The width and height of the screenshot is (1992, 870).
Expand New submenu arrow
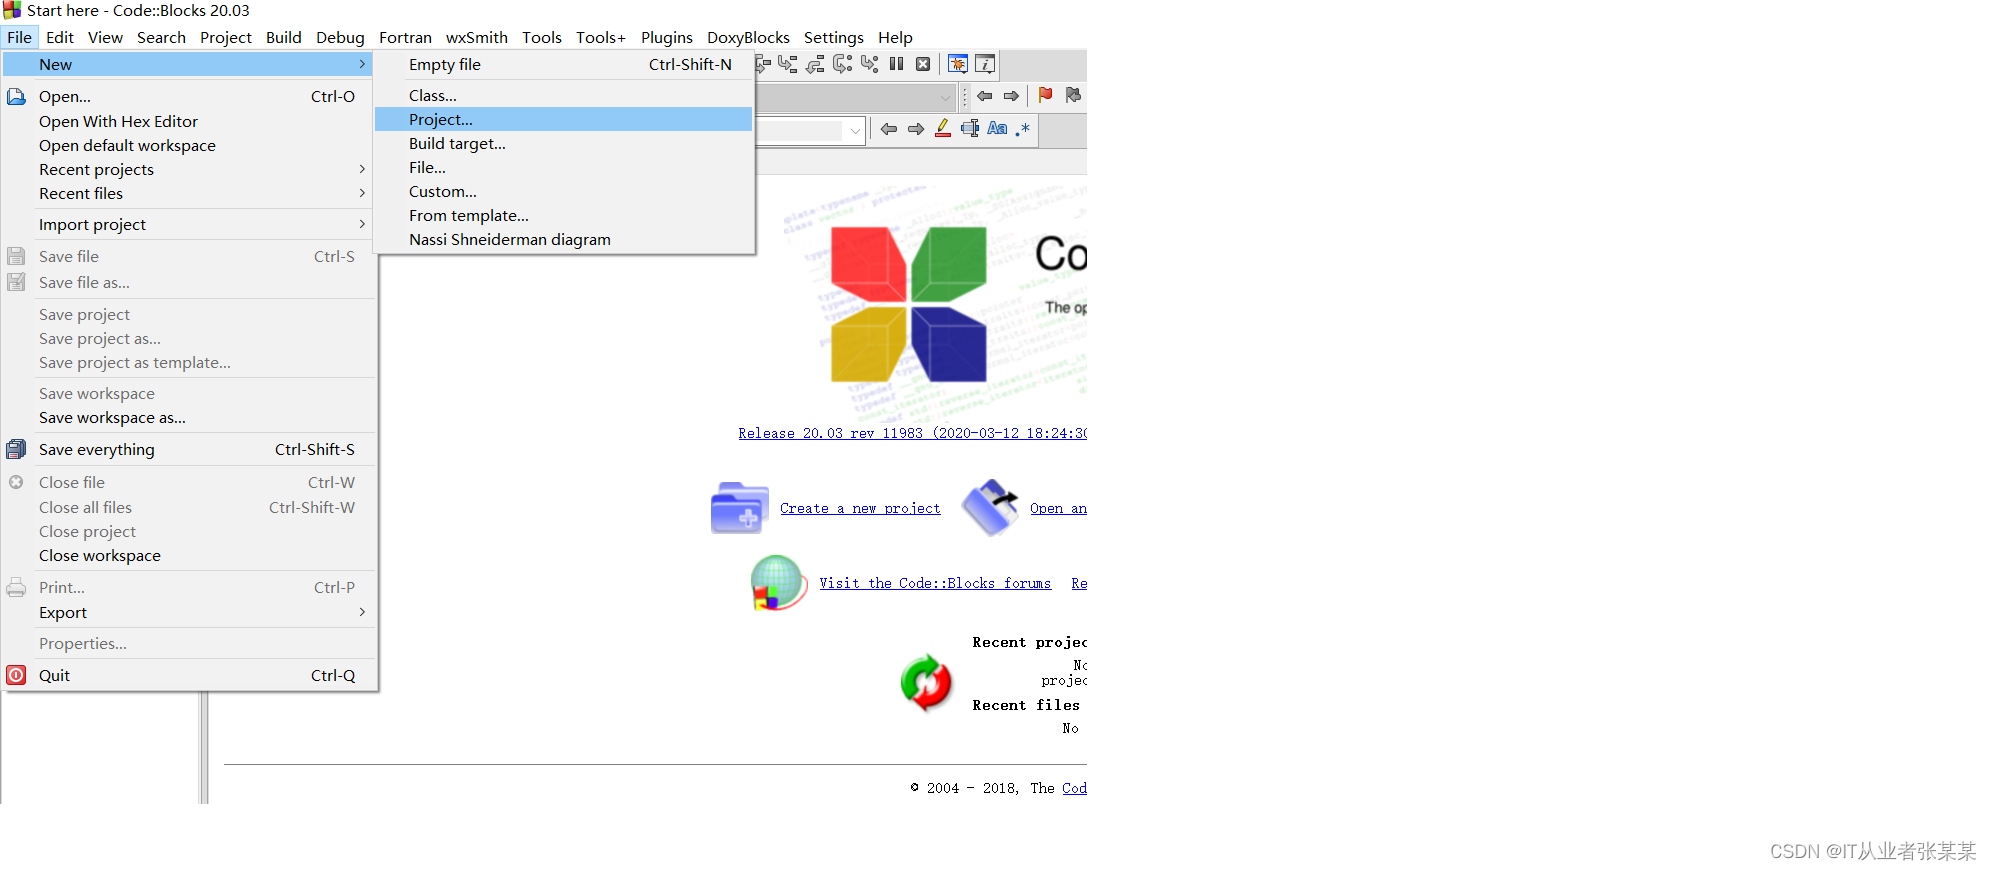pyautogui.click(x=362, y=64)
